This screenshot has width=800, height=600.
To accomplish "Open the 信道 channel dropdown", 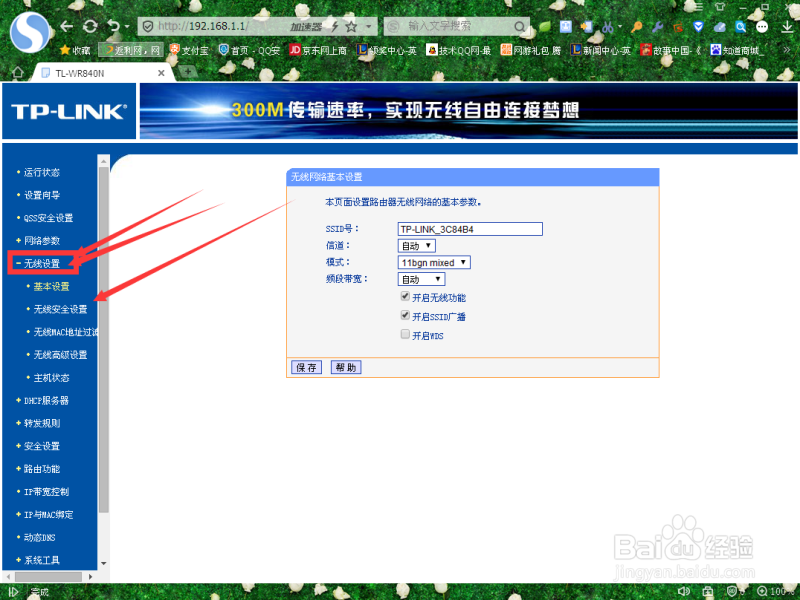I will pos(416,245).
